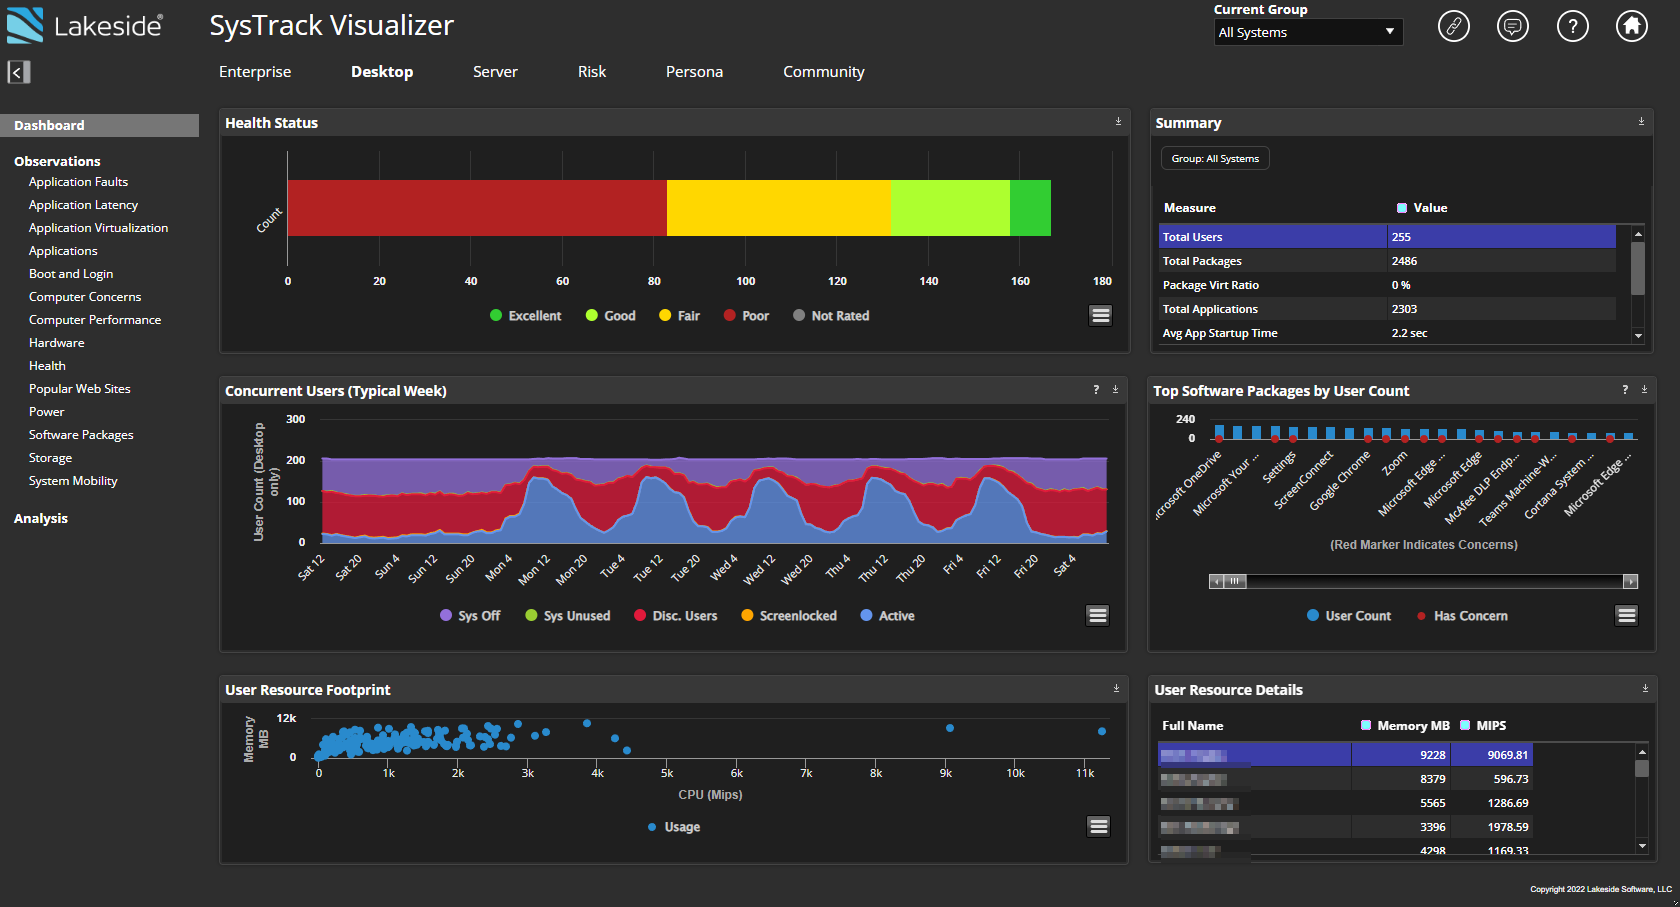This screenshot has height=907, width=1680.
Task: Switch to the Server tab
Action: click(x=495, y=71)
